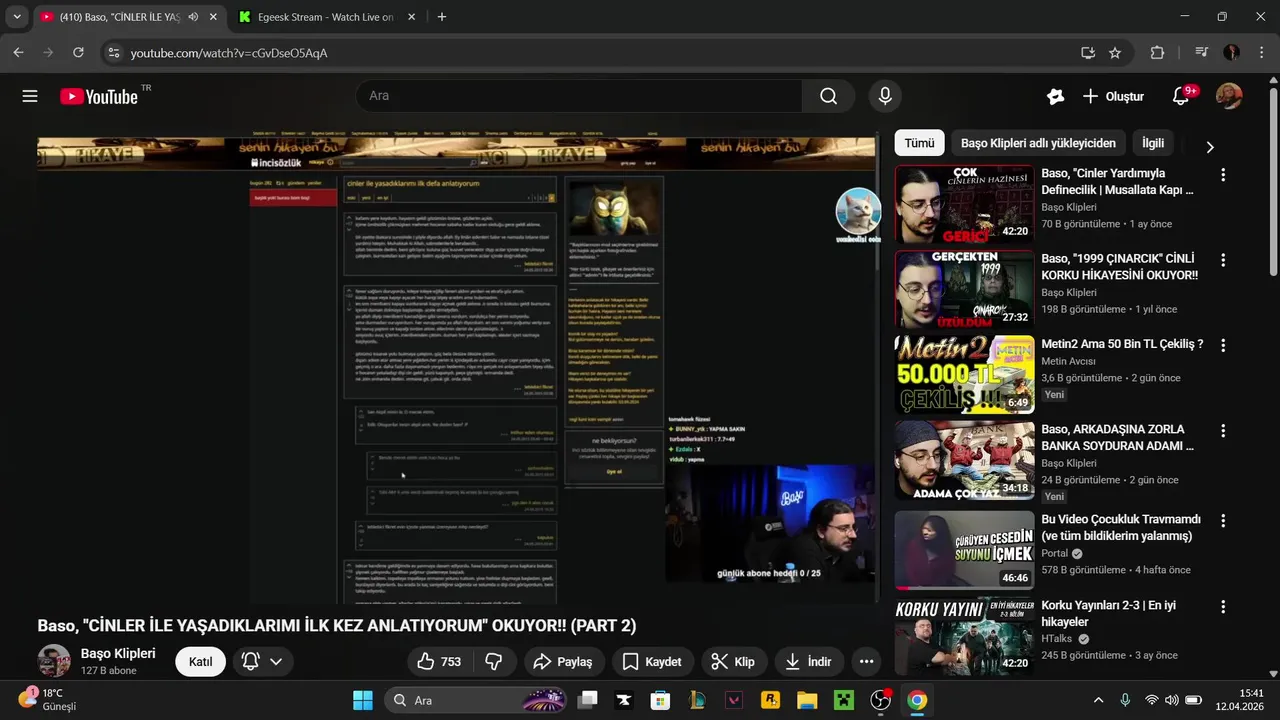This screenshot has width=1280, height=720.
Task: Select the "İlgili" filter chip
Action: tap(1153, 143)
